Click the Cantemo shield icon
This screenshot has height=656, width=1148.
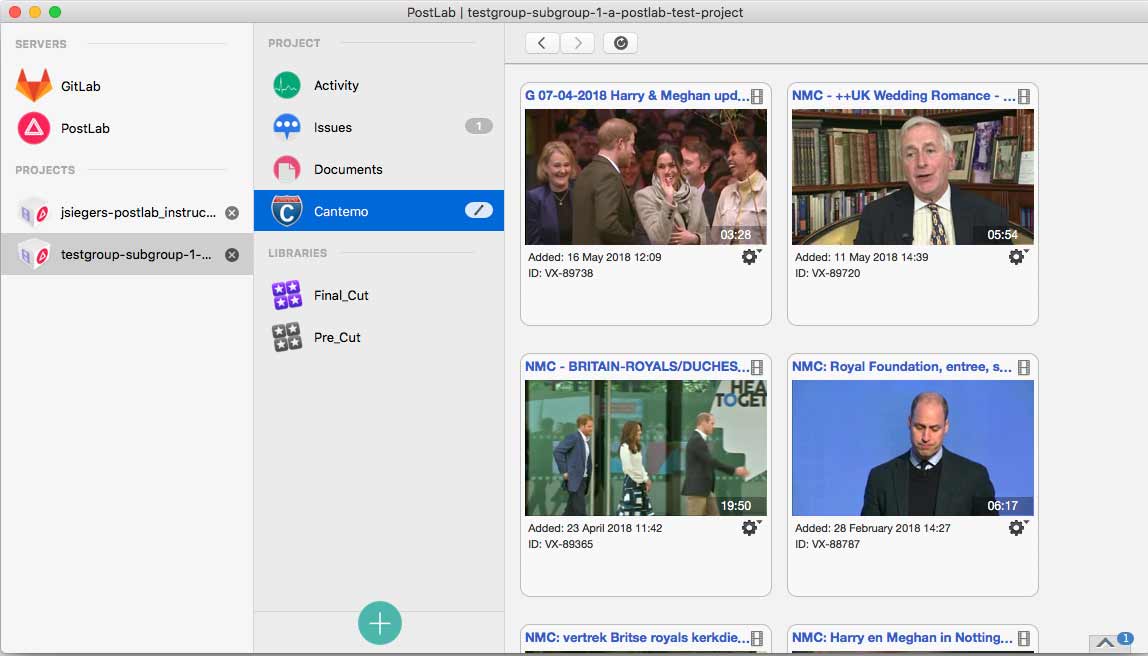(287, 211)
